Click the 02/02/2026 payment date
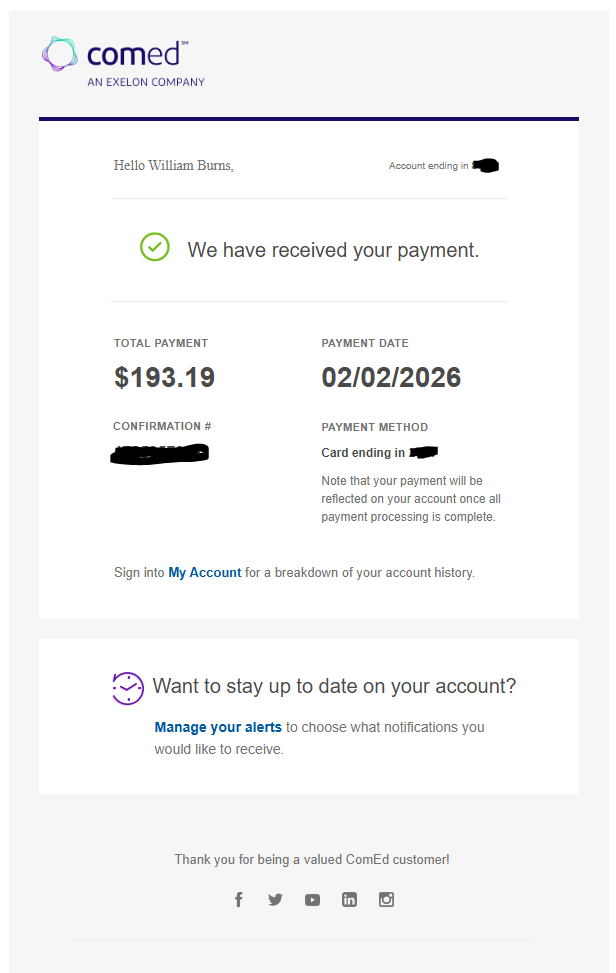Viewport: 616px width, 973px height. click(391, 378)
